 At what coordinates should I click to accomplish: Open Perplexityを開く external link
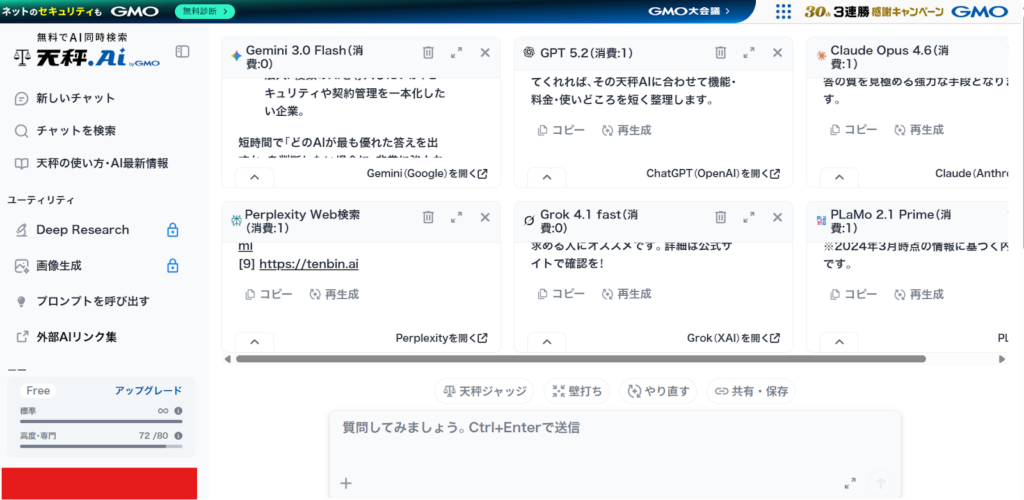441,338
